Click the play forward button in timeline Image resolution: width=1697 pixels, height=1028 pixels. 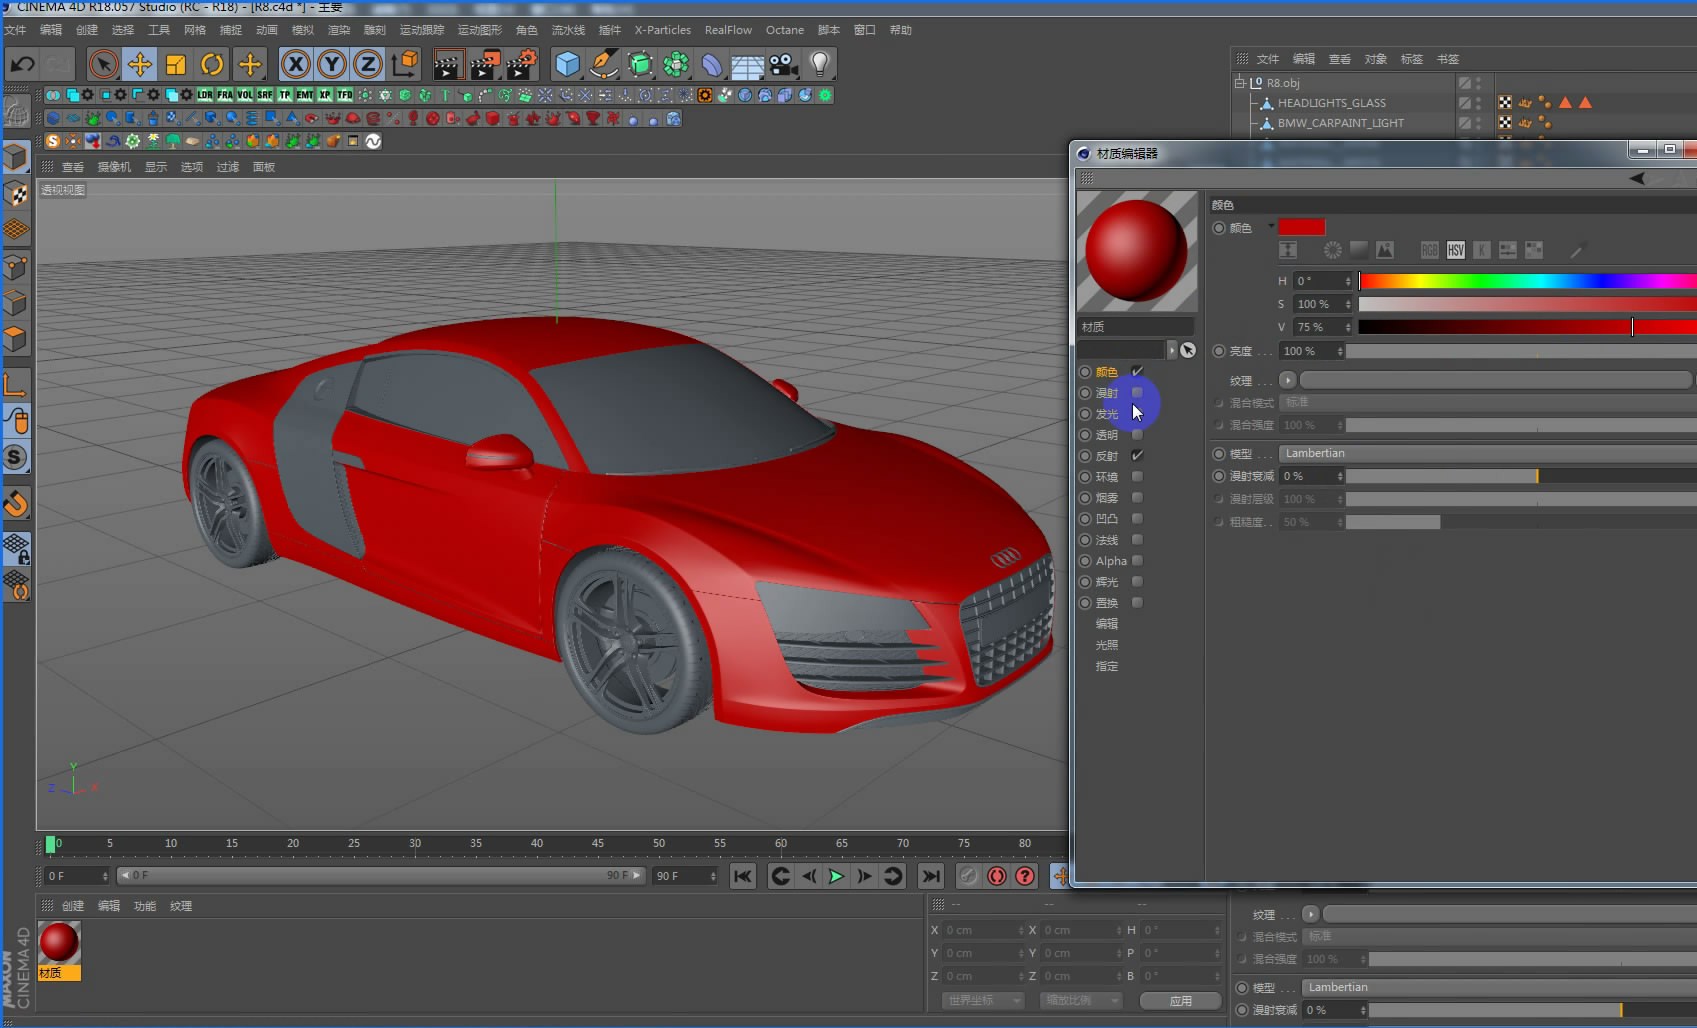tap(836, 876)
